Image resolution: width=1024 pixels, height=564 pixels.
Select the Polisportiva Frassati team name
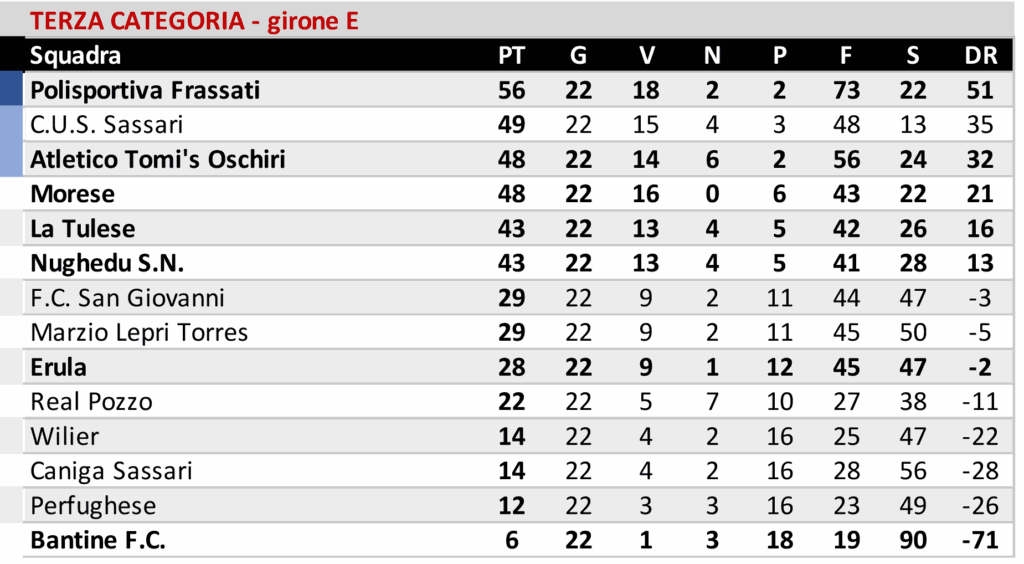[145, 90]
